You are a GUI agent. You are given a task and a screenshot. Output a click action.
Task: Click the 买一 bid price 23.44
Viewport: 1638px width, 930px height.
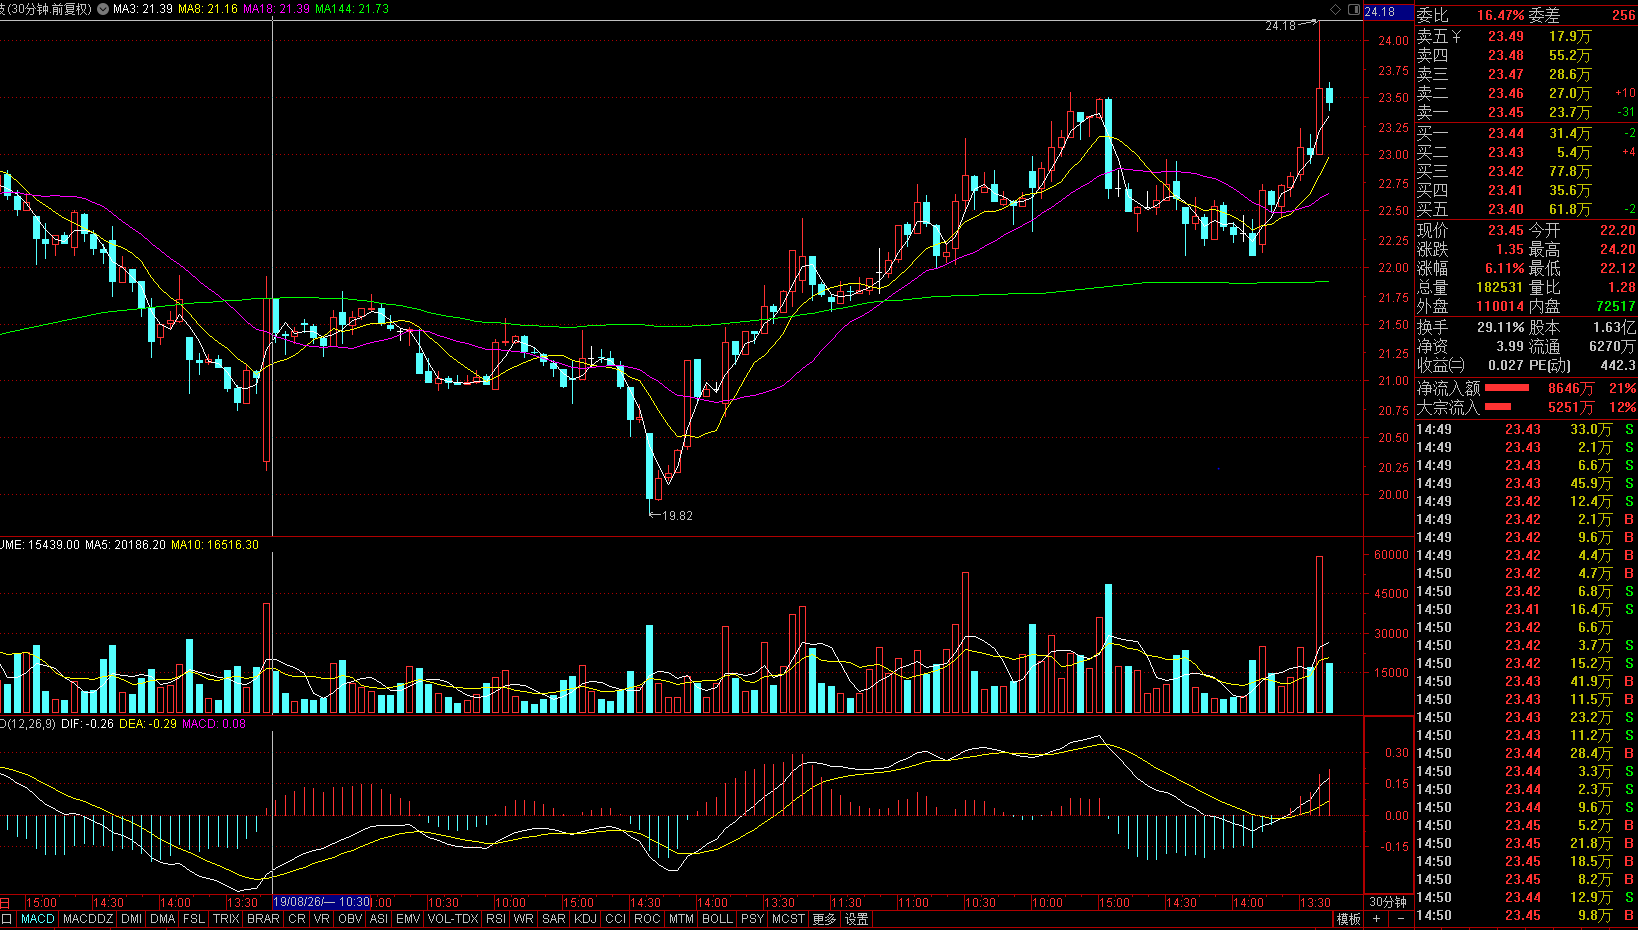point(1506,133)
